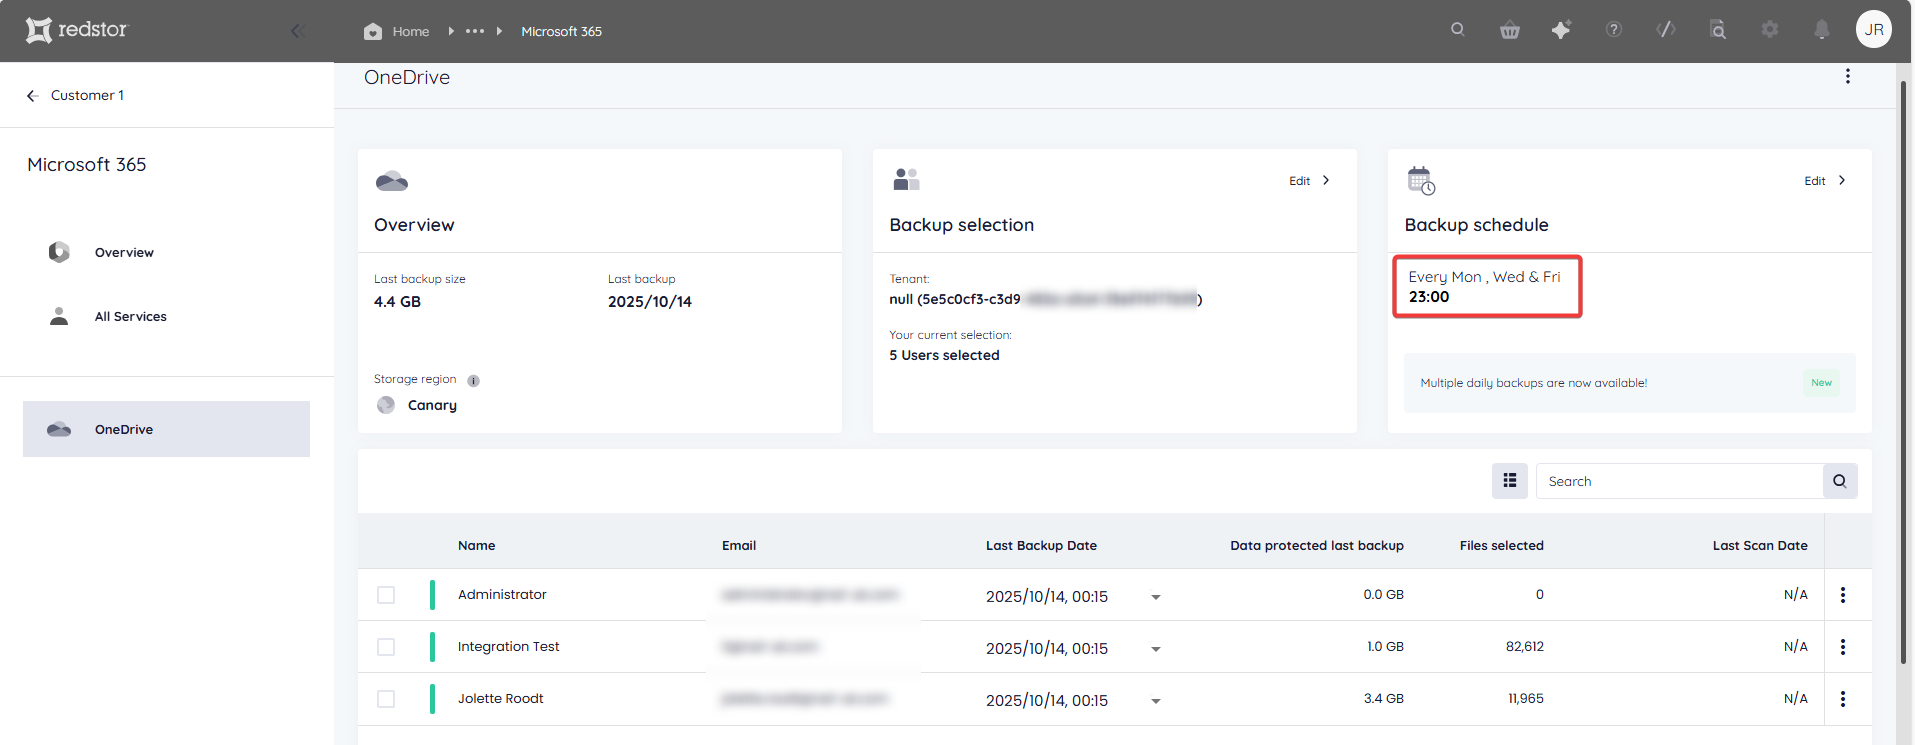Click the Administrator name cell
The height and width of the screenshot is (745, 1915).
tap(502, 594)
